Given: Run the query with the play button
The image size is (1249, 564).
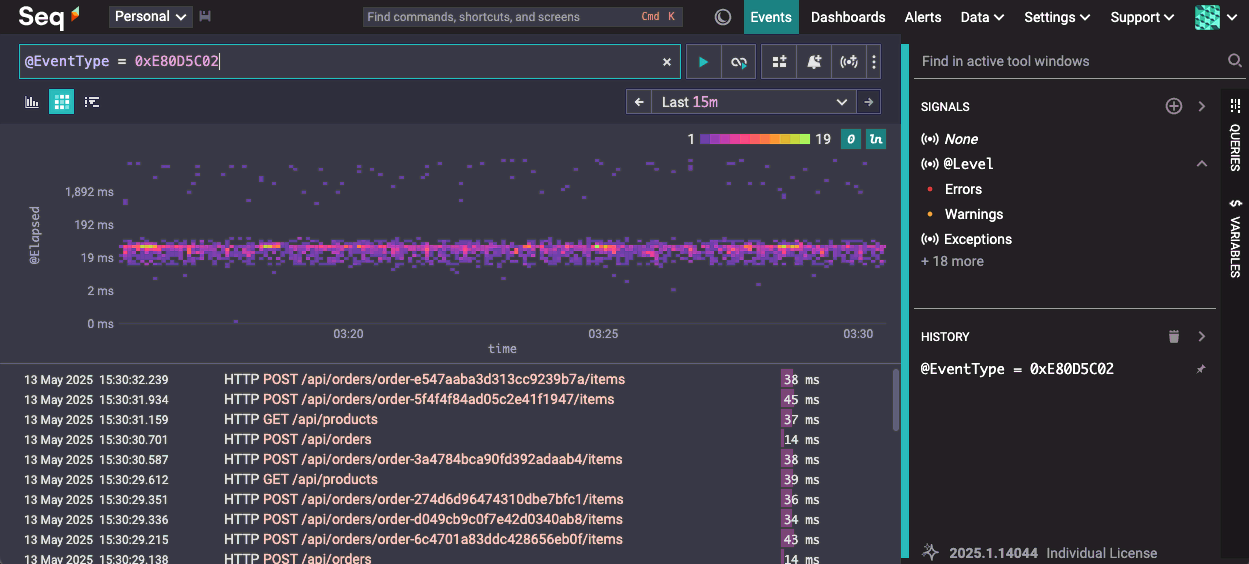Looking at the screenshot, I should pyautogui.click(x=704, y=62).
